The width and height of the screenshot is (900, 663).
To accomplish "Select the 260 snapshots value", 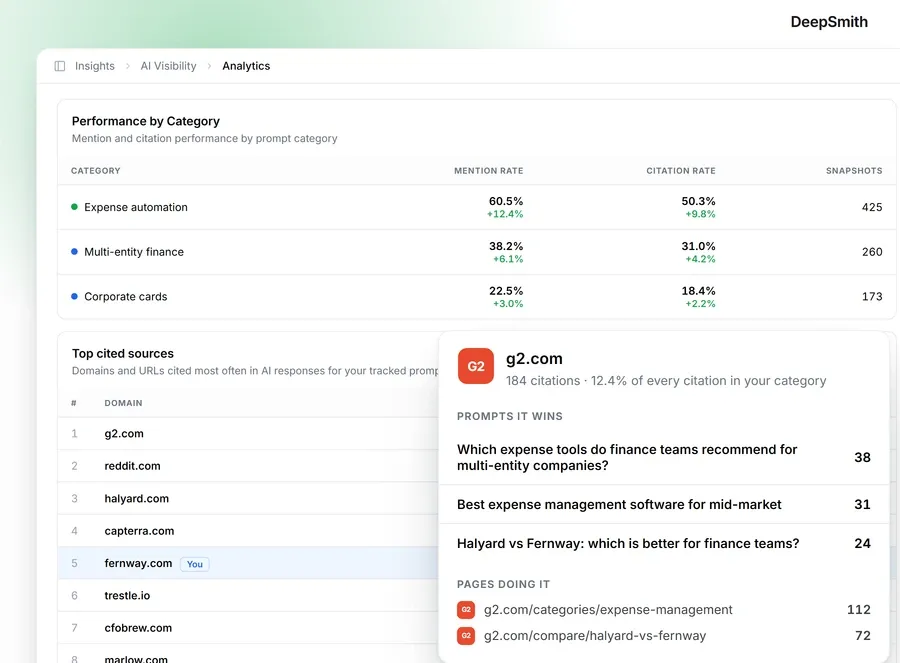I will pyautogui.click(x=872, y=252).
